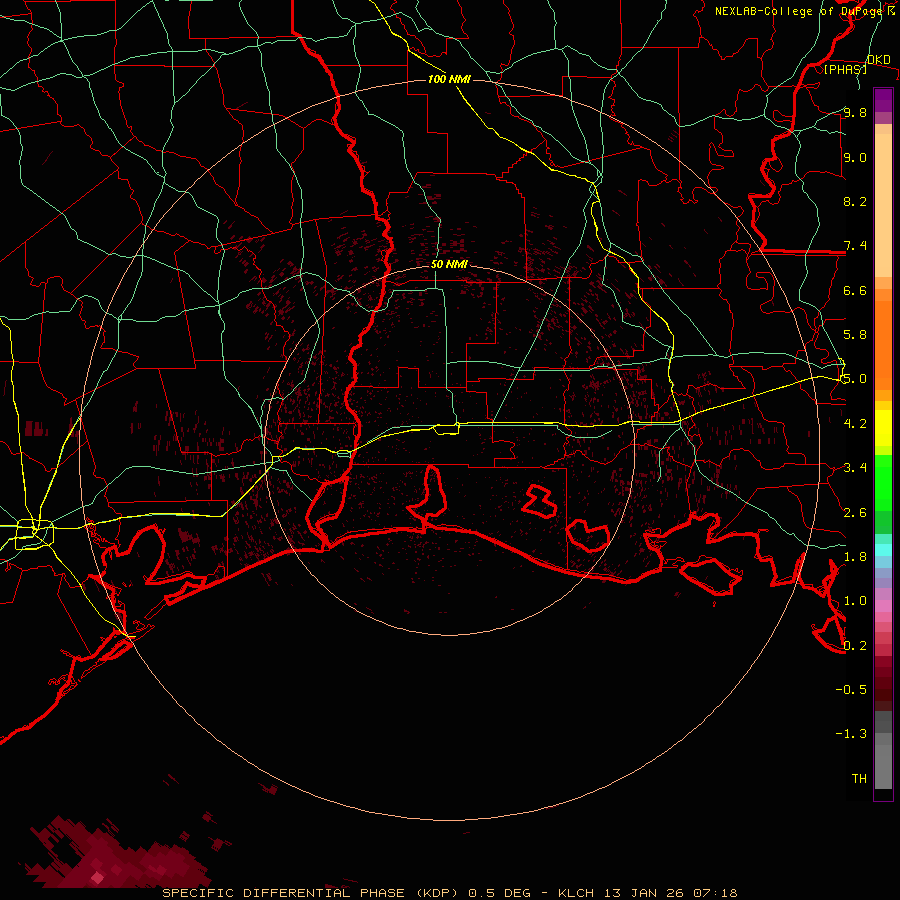Click the 7.4 legend value
Viewport: 900px width, 900px height.
click(855, 246)
